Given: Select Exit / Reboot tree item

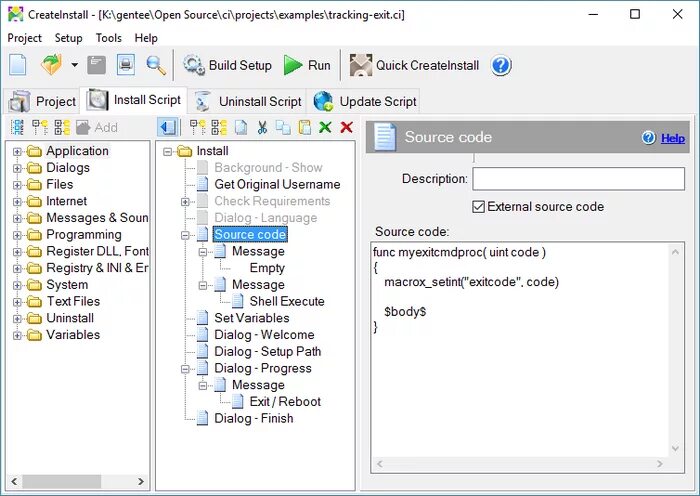Looking at the screenshot, I should point(285,402).
